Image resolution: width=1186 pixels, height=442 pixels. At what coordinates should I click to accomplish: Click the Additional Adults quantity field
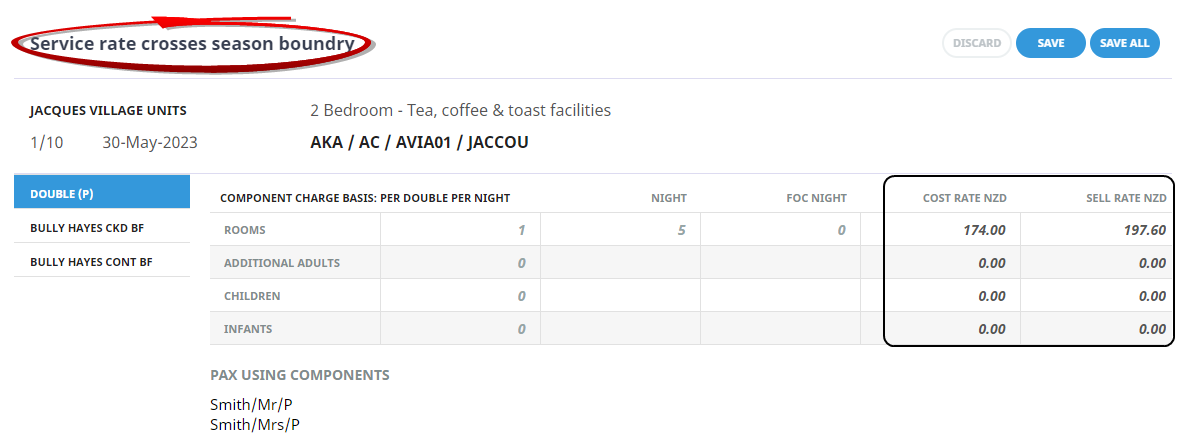pos(460,263)
